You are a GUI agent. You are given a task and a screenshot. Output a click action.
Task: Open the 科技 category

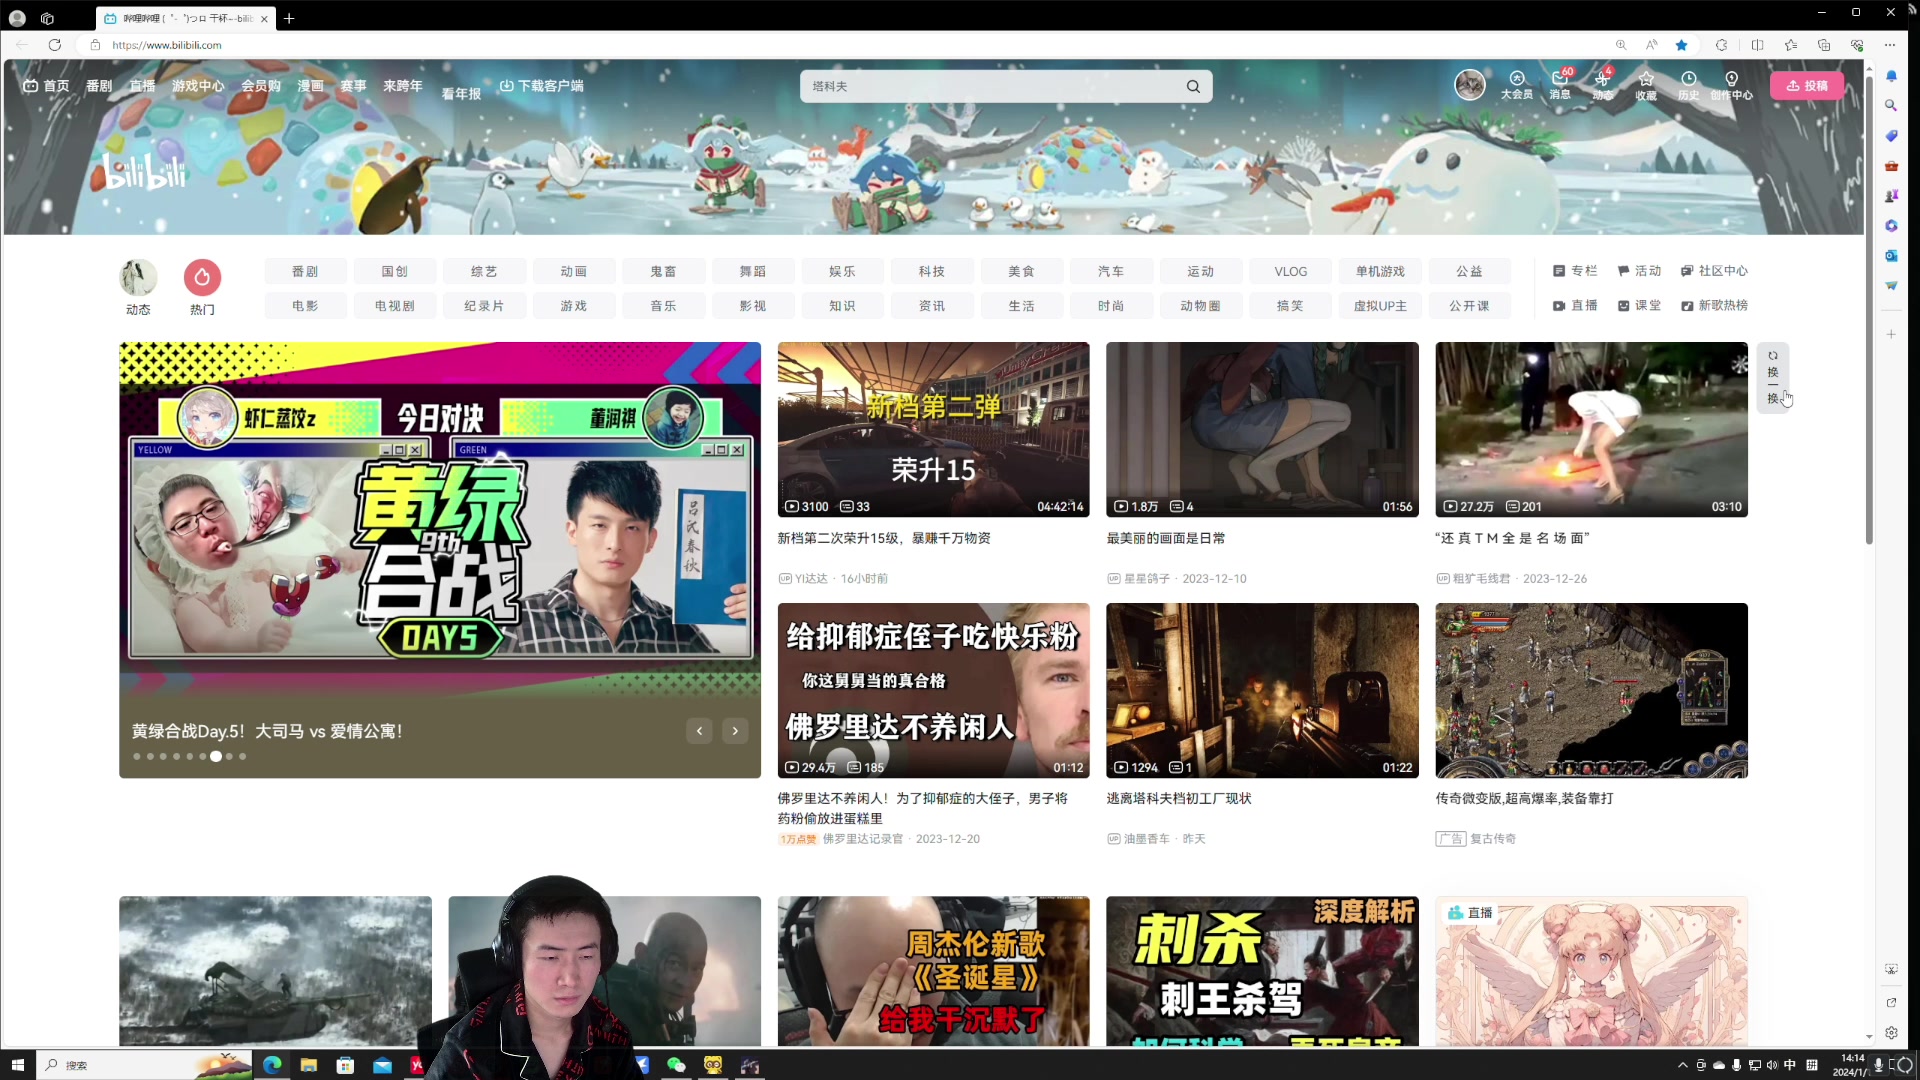tap(932, 271)
